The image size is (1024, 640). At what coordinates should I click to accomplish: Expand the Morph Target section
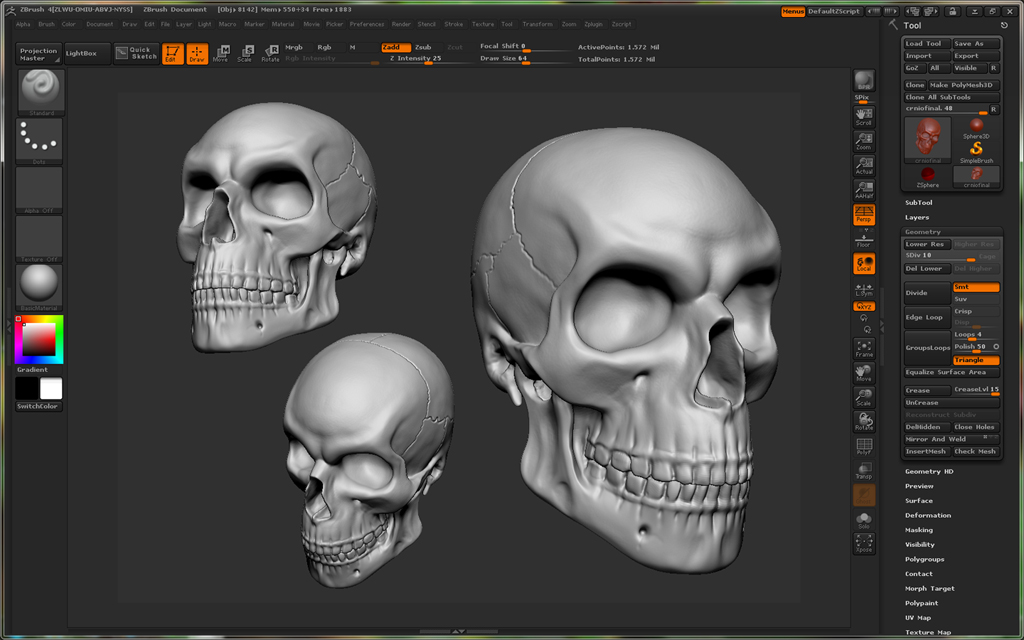[930, 589]
